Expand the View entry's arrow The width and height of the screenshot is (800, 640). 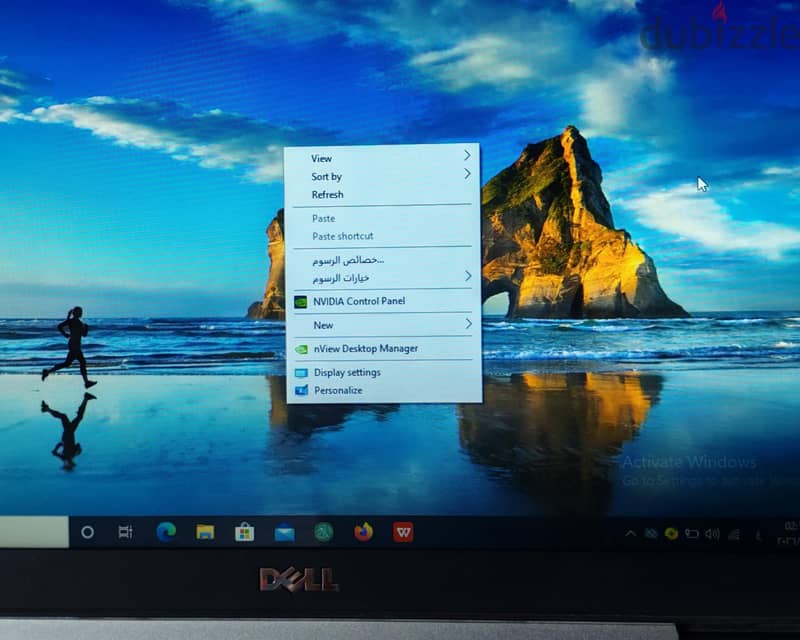click(x=467, y=156)
